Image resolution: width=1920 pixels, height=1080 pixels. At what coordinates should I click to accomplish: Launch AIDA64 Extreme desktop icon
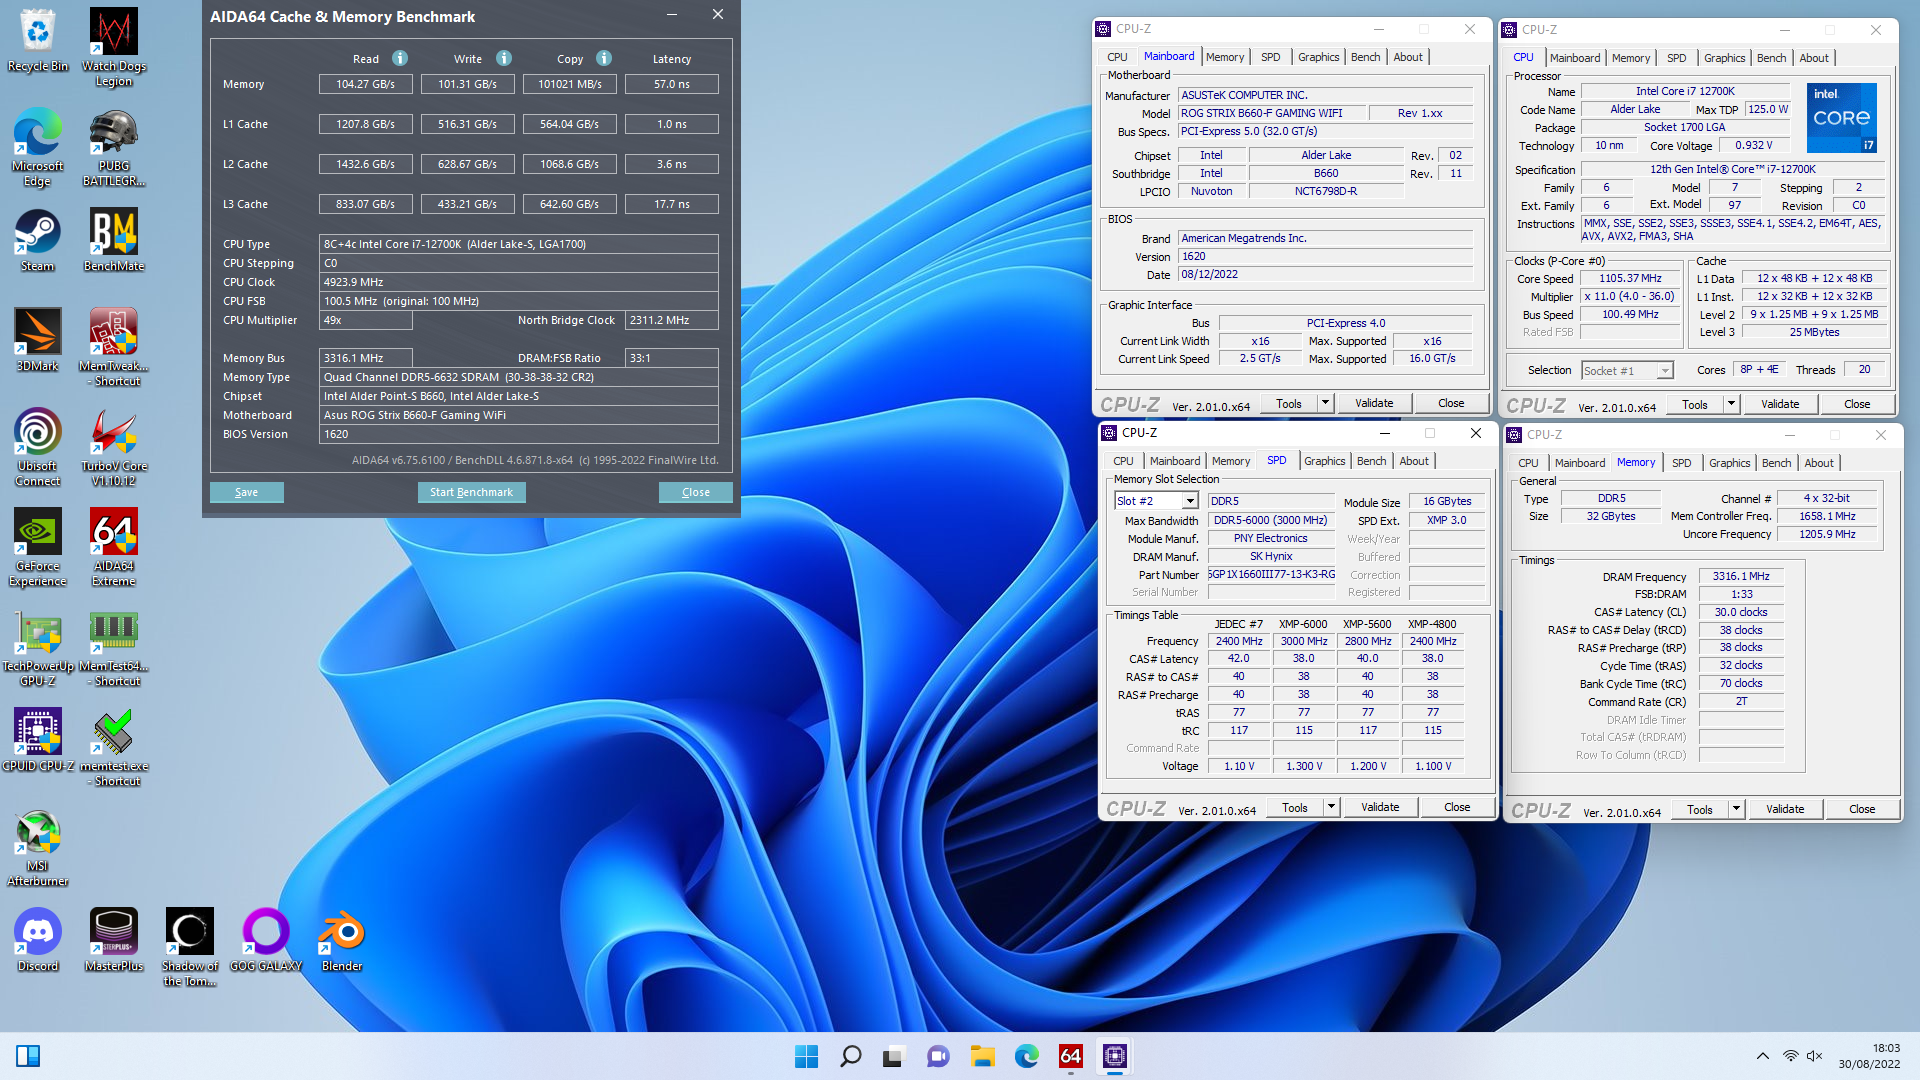point(114,546)
